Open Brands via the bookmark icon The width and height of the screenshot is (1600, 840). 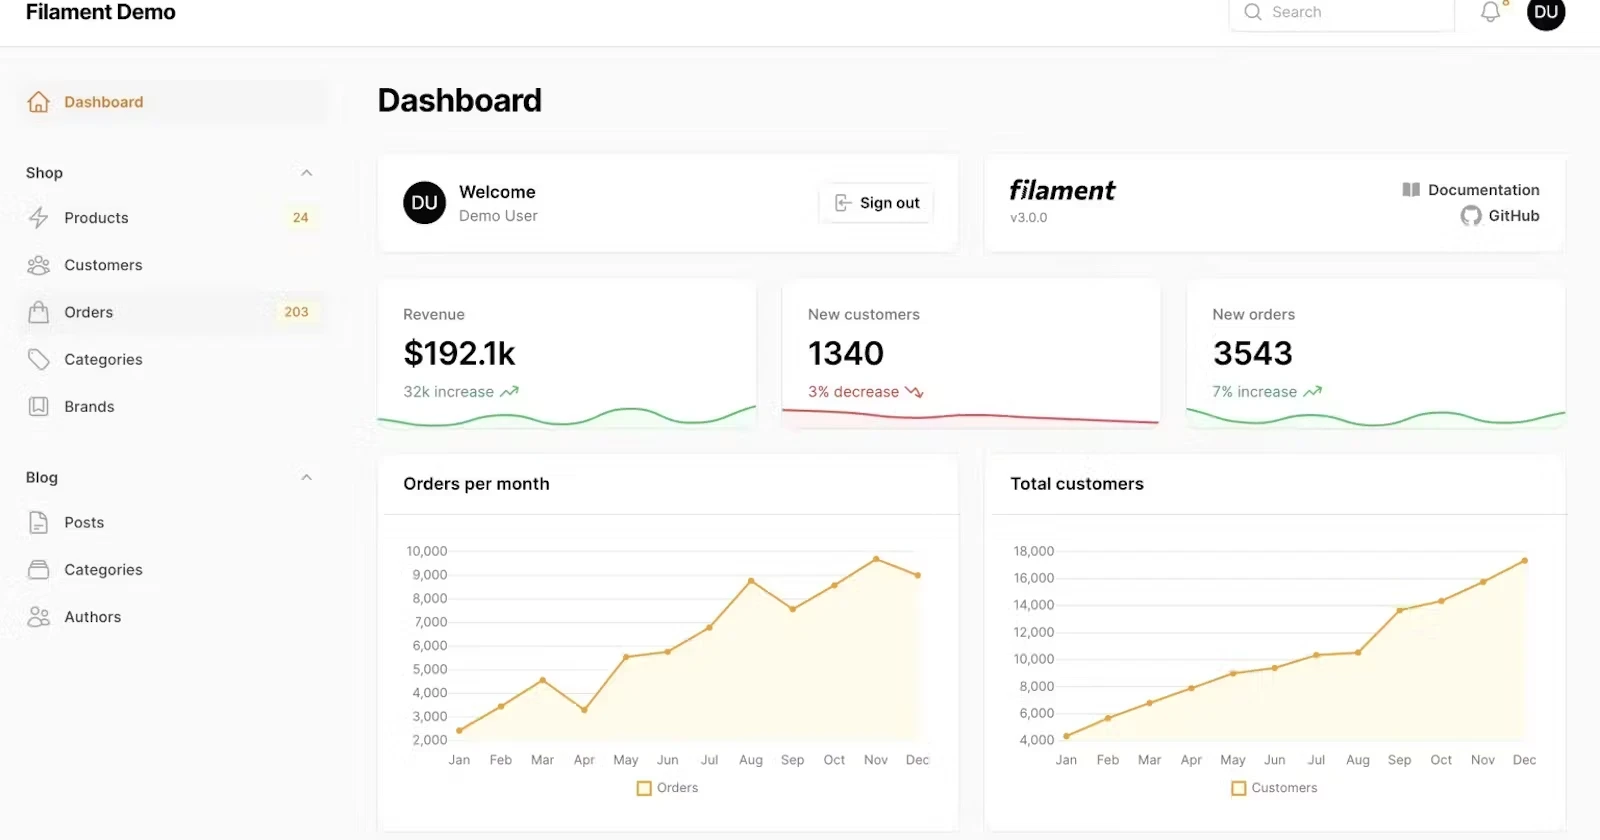(38, 406)
